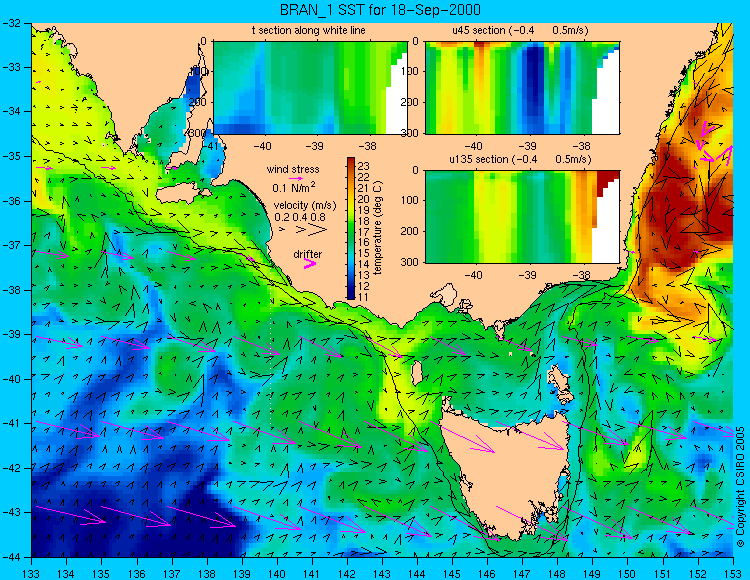Open the u45 section inset plot
Viewport: 750px width, 580px height.
[x=522, y=88]
